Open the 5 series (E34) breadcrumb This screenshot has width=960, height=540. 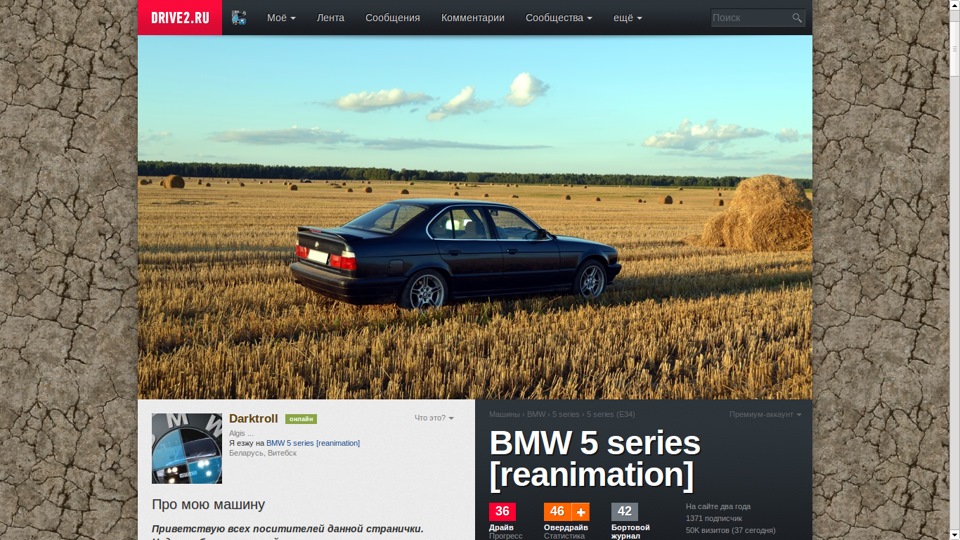(610, 414)
